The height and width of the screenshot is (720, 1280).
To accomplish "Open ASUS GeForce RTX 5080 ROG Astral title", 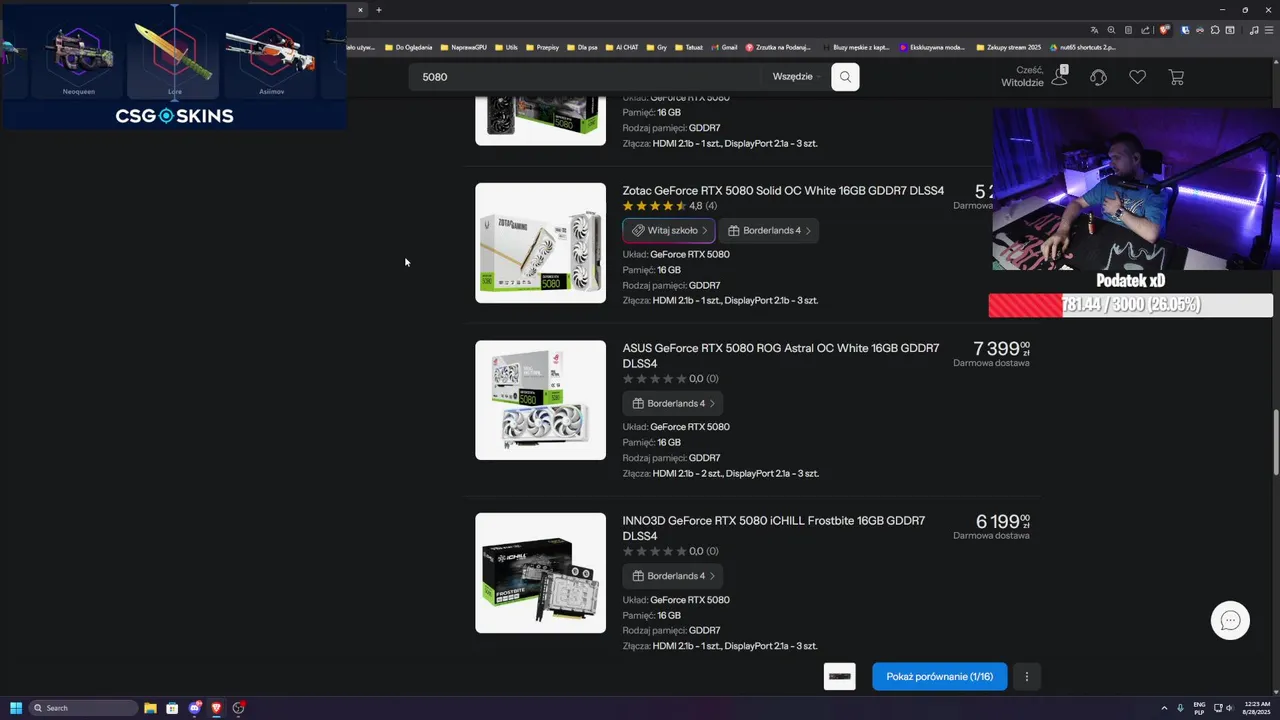I will [x=781, y=356].
